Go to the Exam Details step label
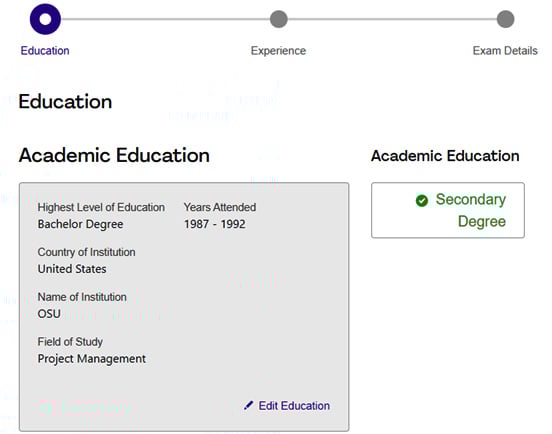 point(505,51)
